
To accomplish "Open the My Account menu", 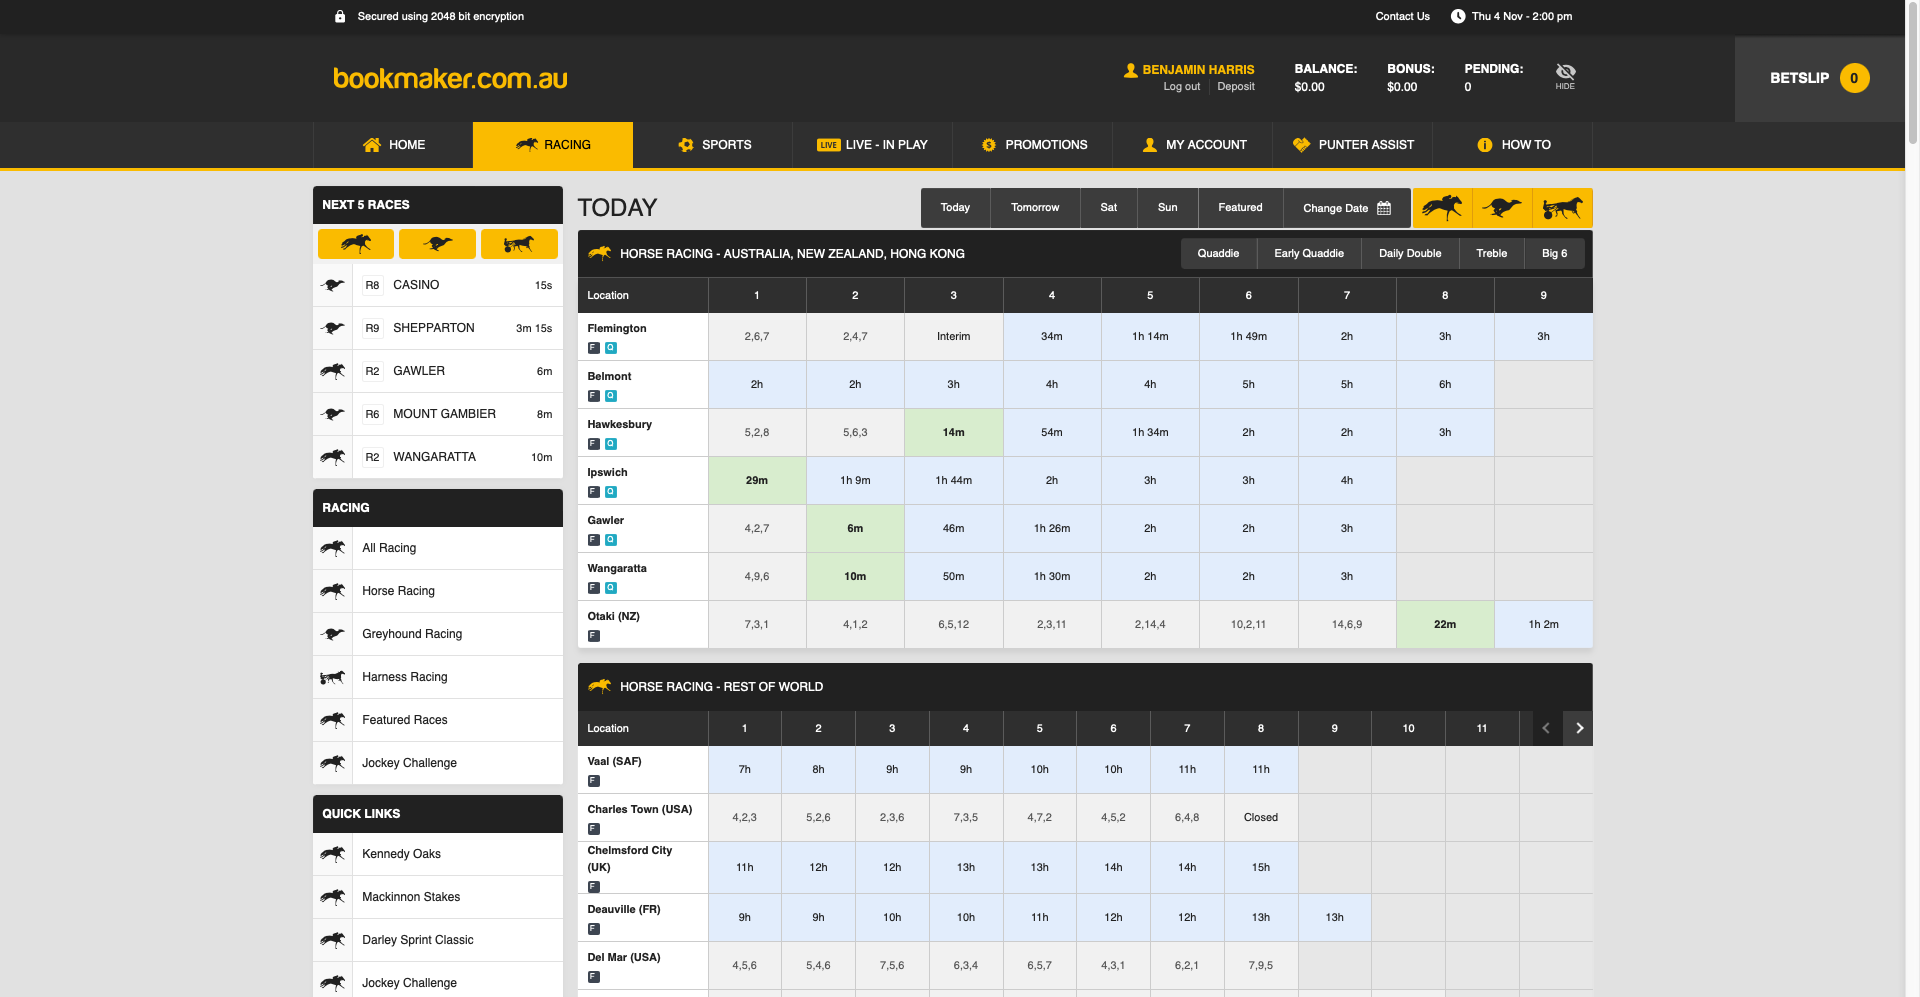I will coord(1193,145).
